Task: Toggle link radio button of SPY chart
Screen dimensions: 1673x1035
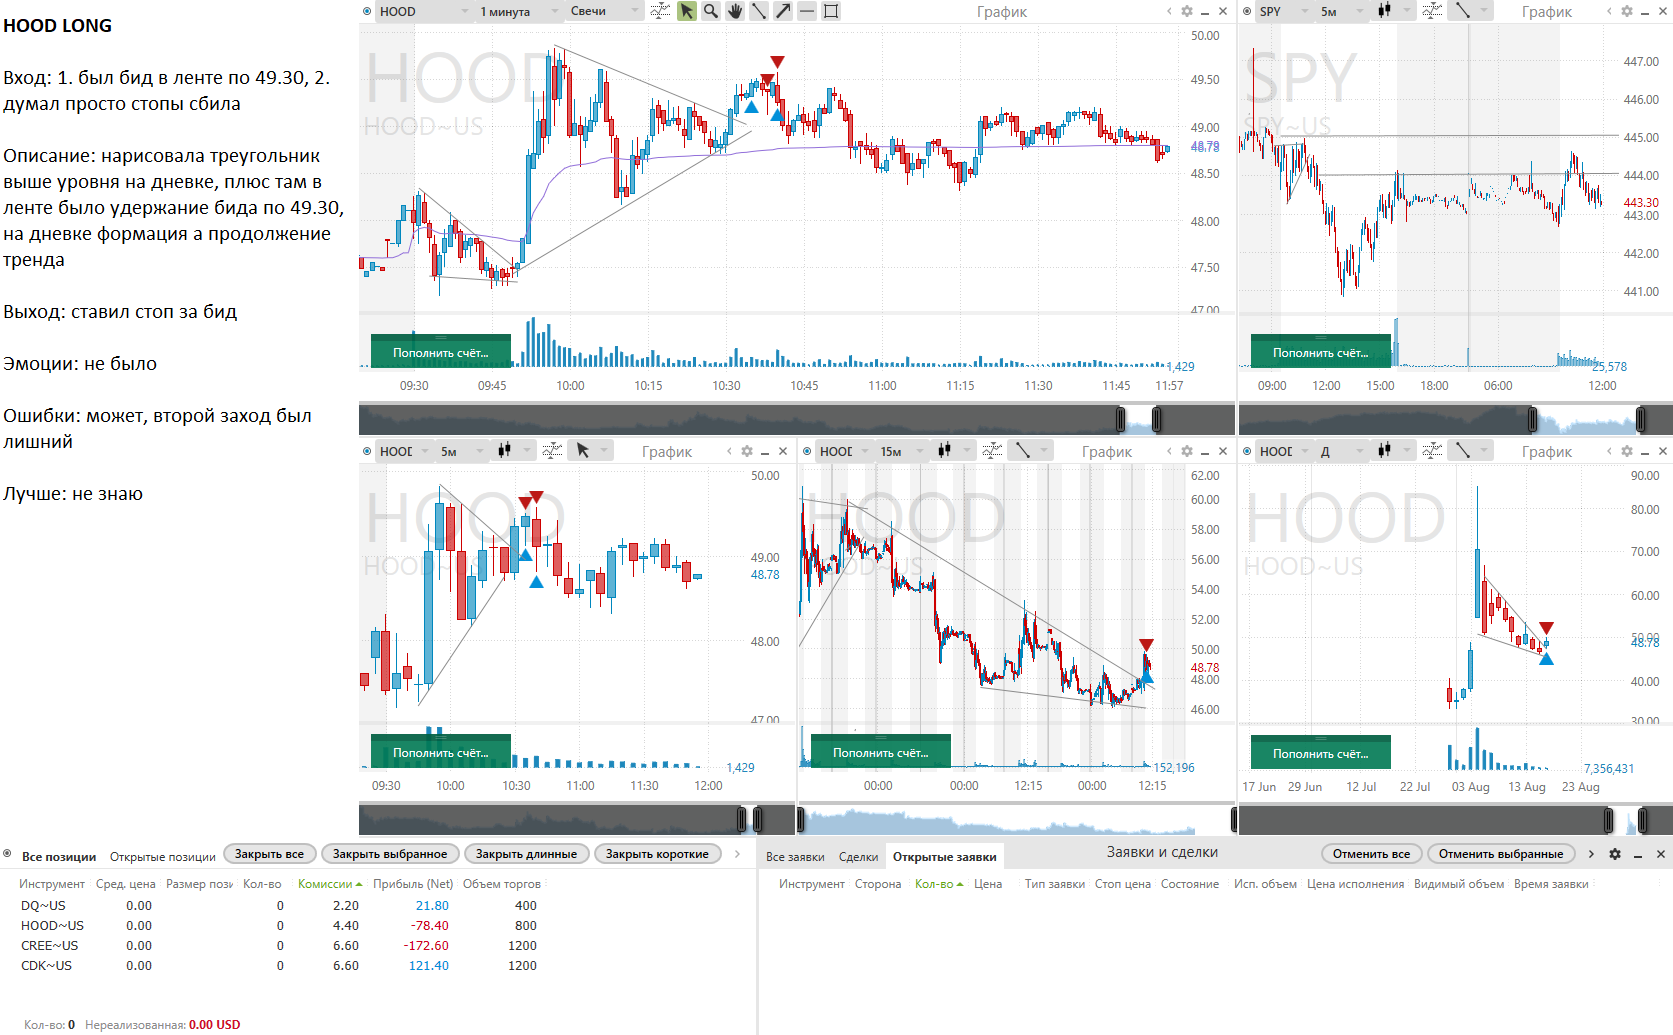Action: pyautogui.click(x=1247, y=11)
